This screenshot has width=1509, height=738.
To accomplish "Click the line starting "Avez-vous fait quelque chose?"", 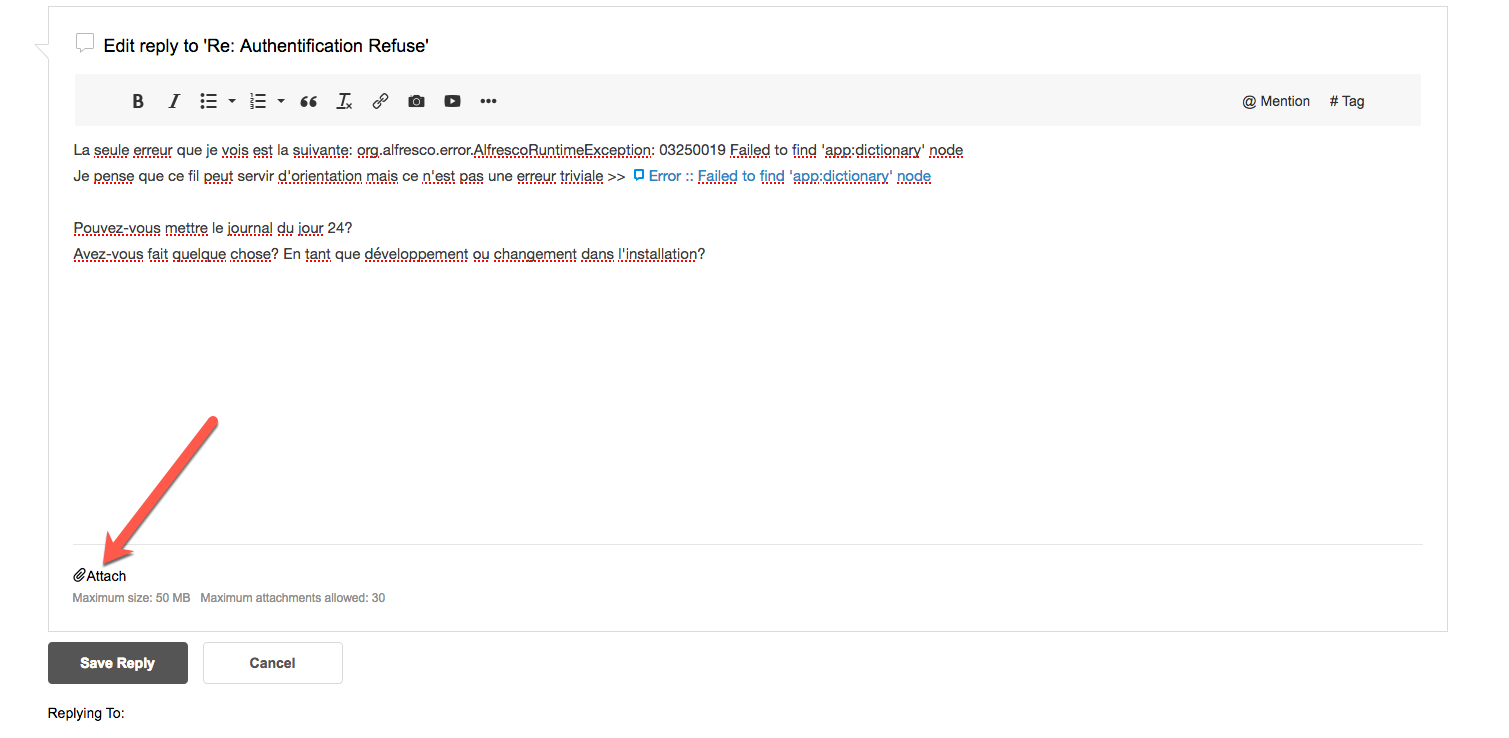I will [389, 254].
